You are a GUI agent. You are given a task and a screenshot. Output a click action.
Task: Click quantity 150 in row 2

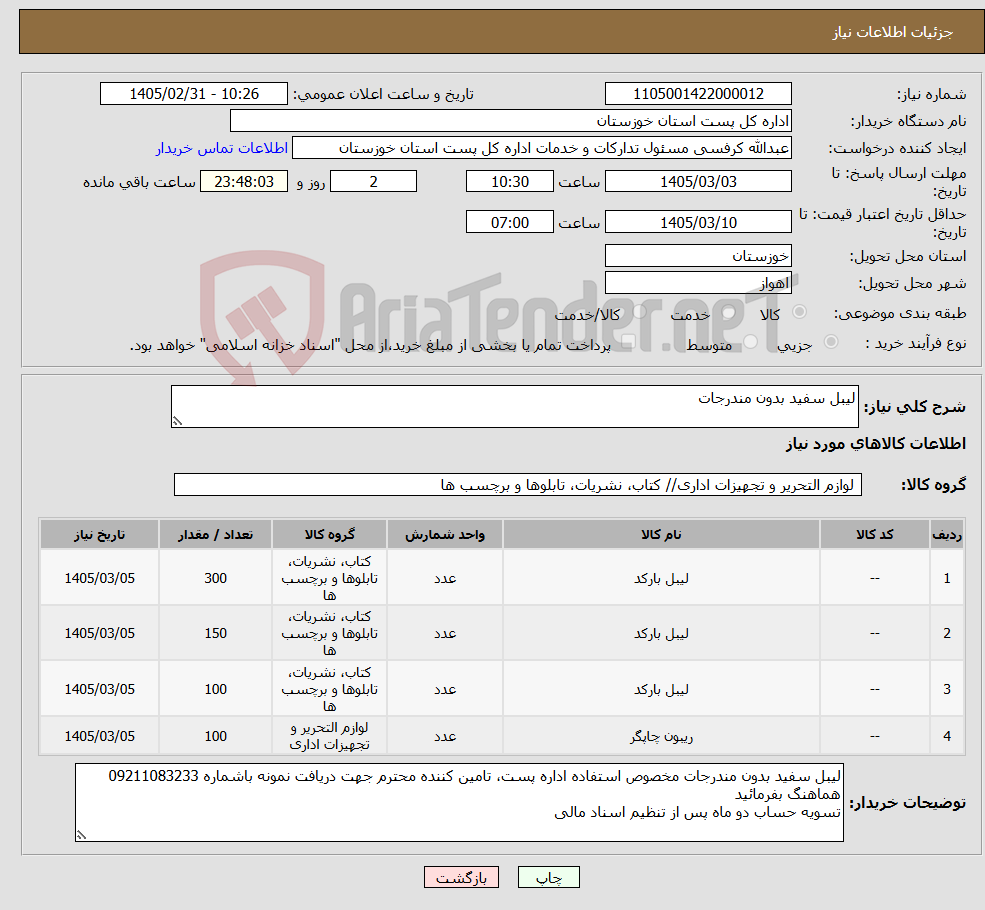(215, 633)
